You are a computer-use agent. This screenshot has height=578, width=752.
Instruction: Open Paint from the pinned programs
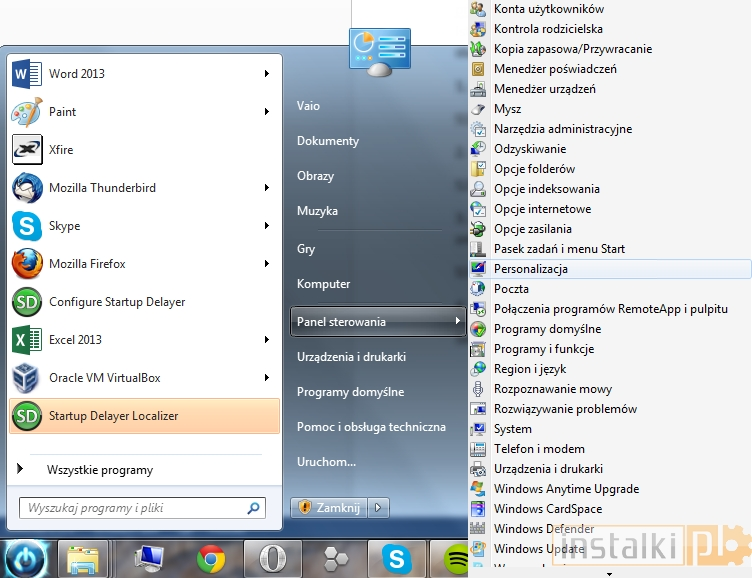pos(26,112)
